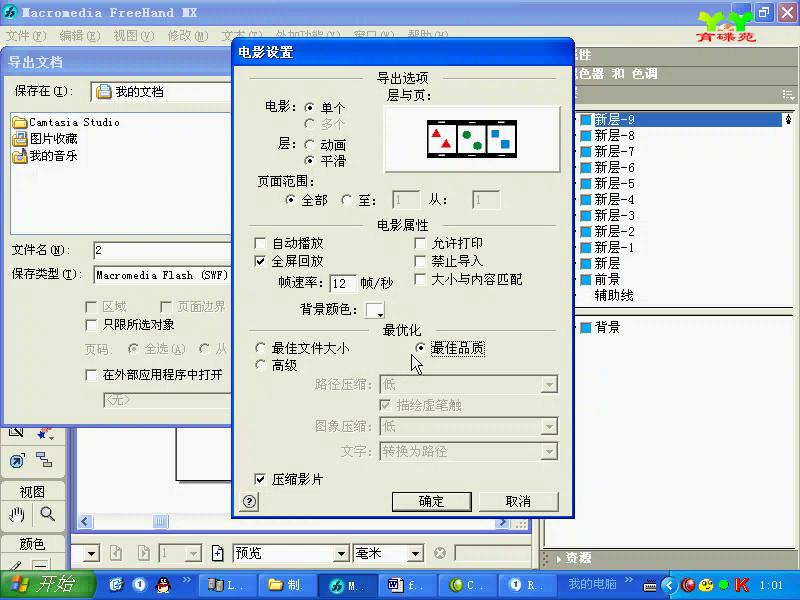
Task: Click the yellow smiley face tray icon
Action: point(706,585)
